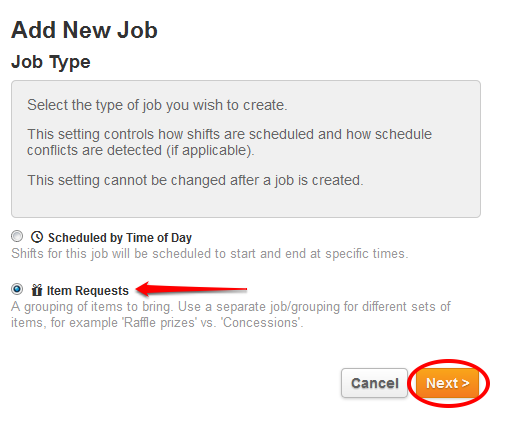Click the red arrow pointing at Item Requests

(x=191, y=289)
